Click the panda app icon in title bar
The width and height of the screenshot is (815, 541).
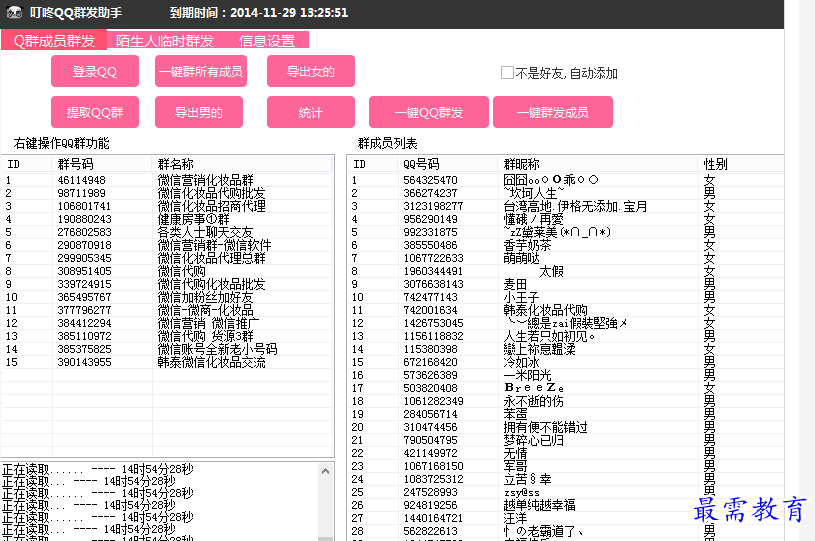tap(15, 12)
